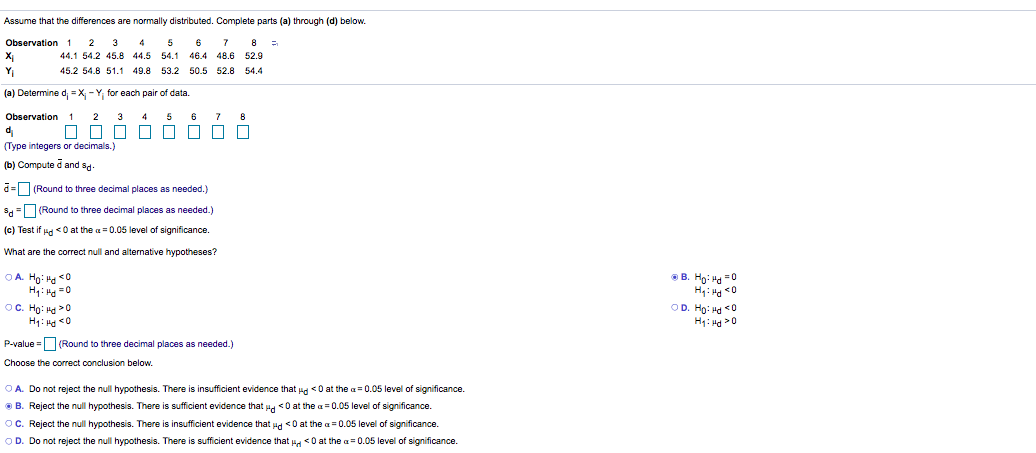Click the d input box for observation 6
This screenshot has width=1036, height=453.
point(194,133)
